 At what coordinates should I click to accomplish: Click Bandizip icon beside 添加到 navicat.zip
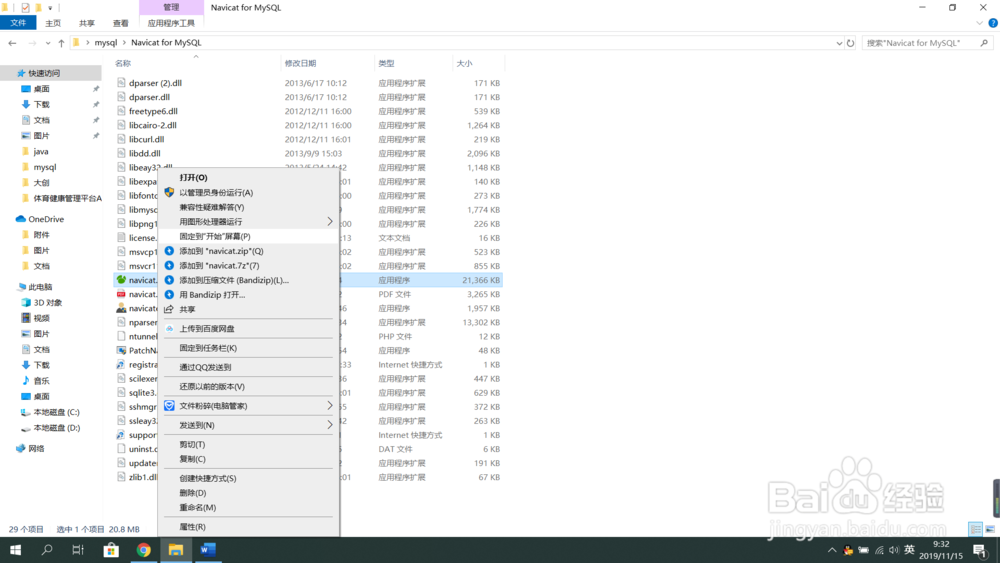(x=169, y=251)
